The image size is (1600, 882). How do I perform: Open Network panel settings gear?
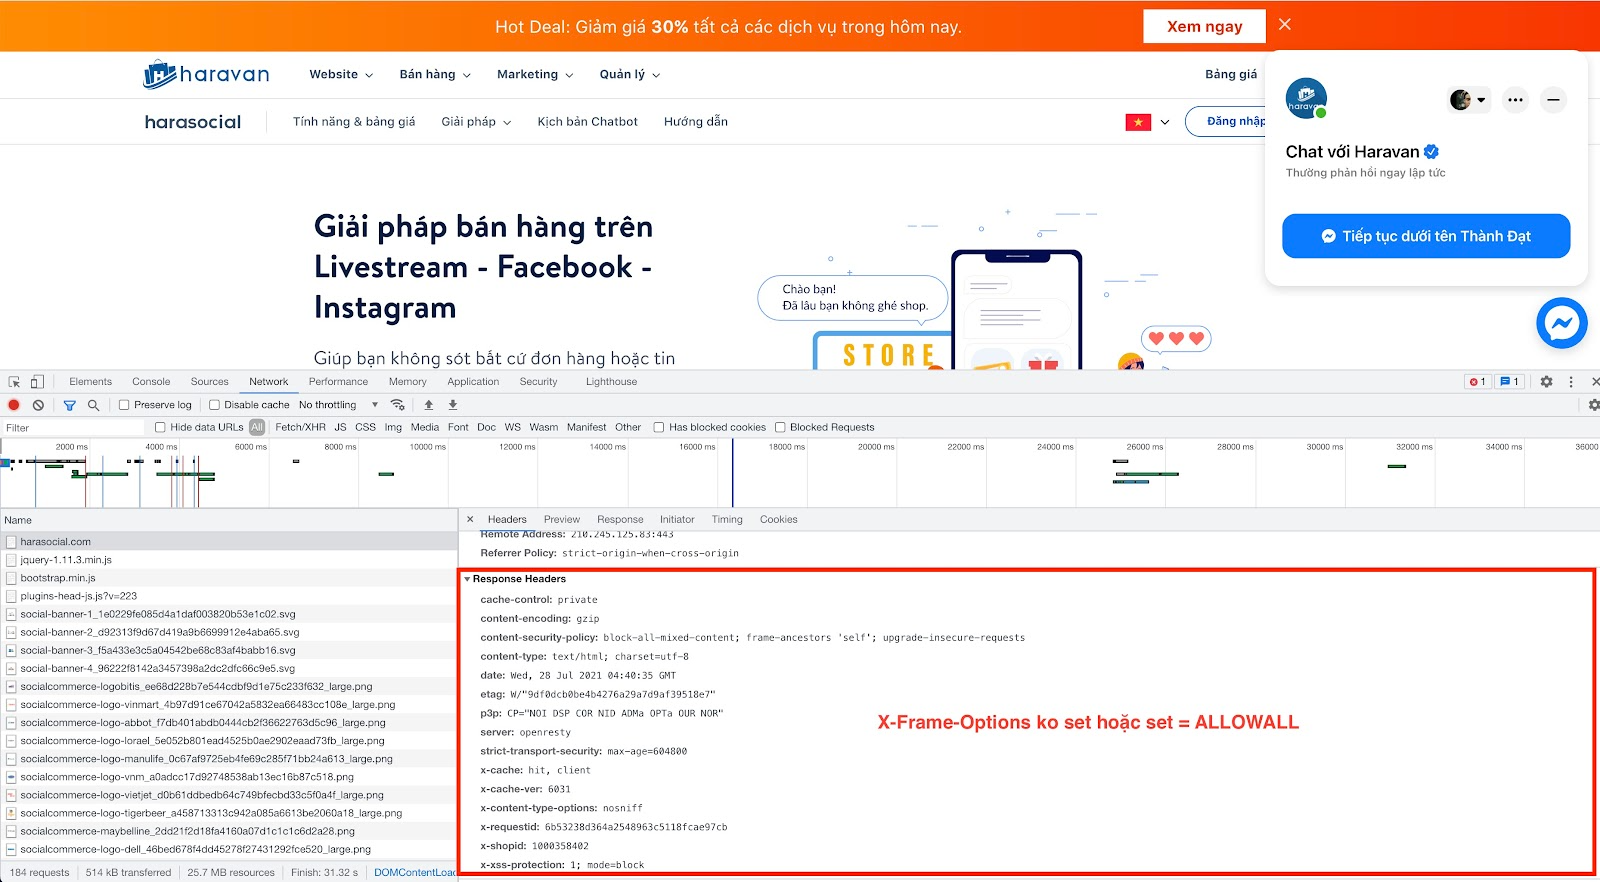[1593, 405]
